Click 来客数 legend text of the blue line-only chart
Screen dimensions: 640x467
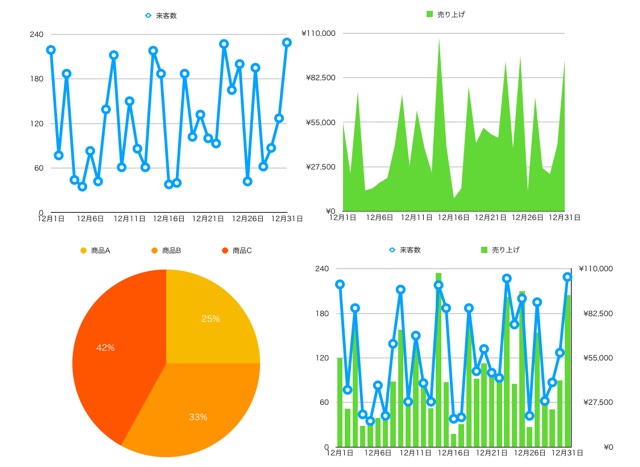(166, 16)
